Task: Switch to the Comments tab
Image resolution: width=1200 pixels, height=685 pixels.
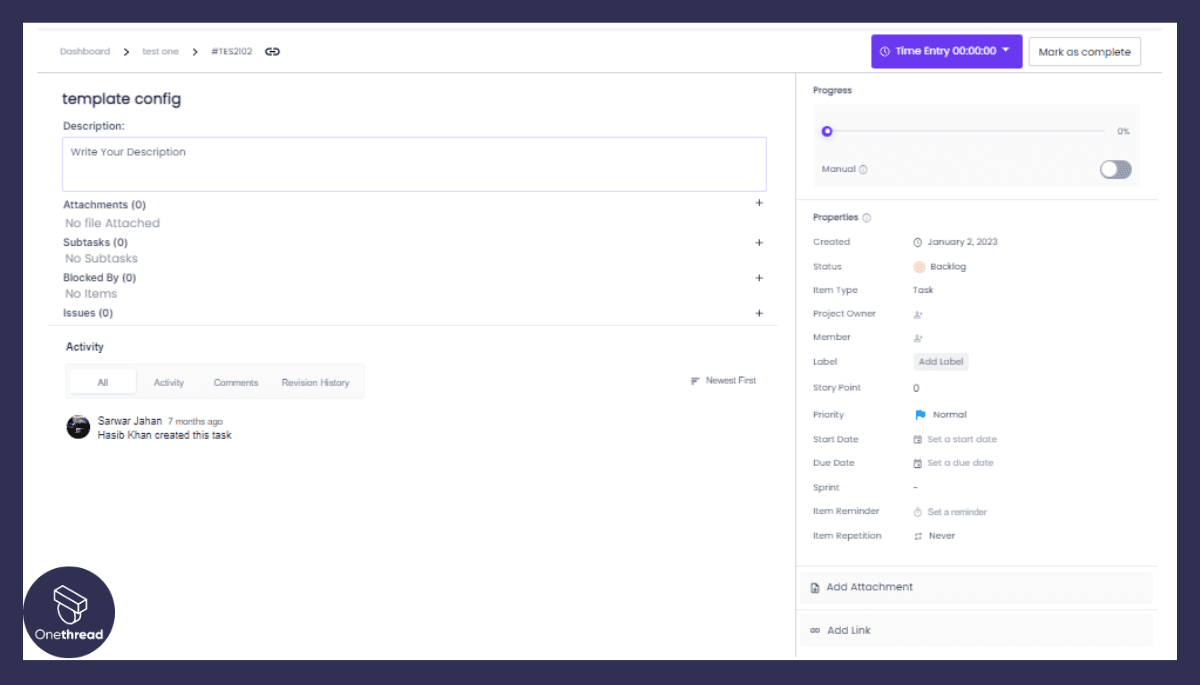Action: point(236,383)
